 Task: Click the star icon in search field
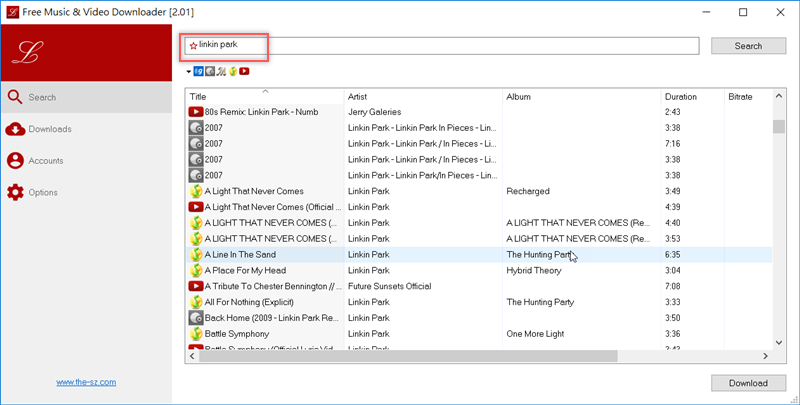pos(193,46)
